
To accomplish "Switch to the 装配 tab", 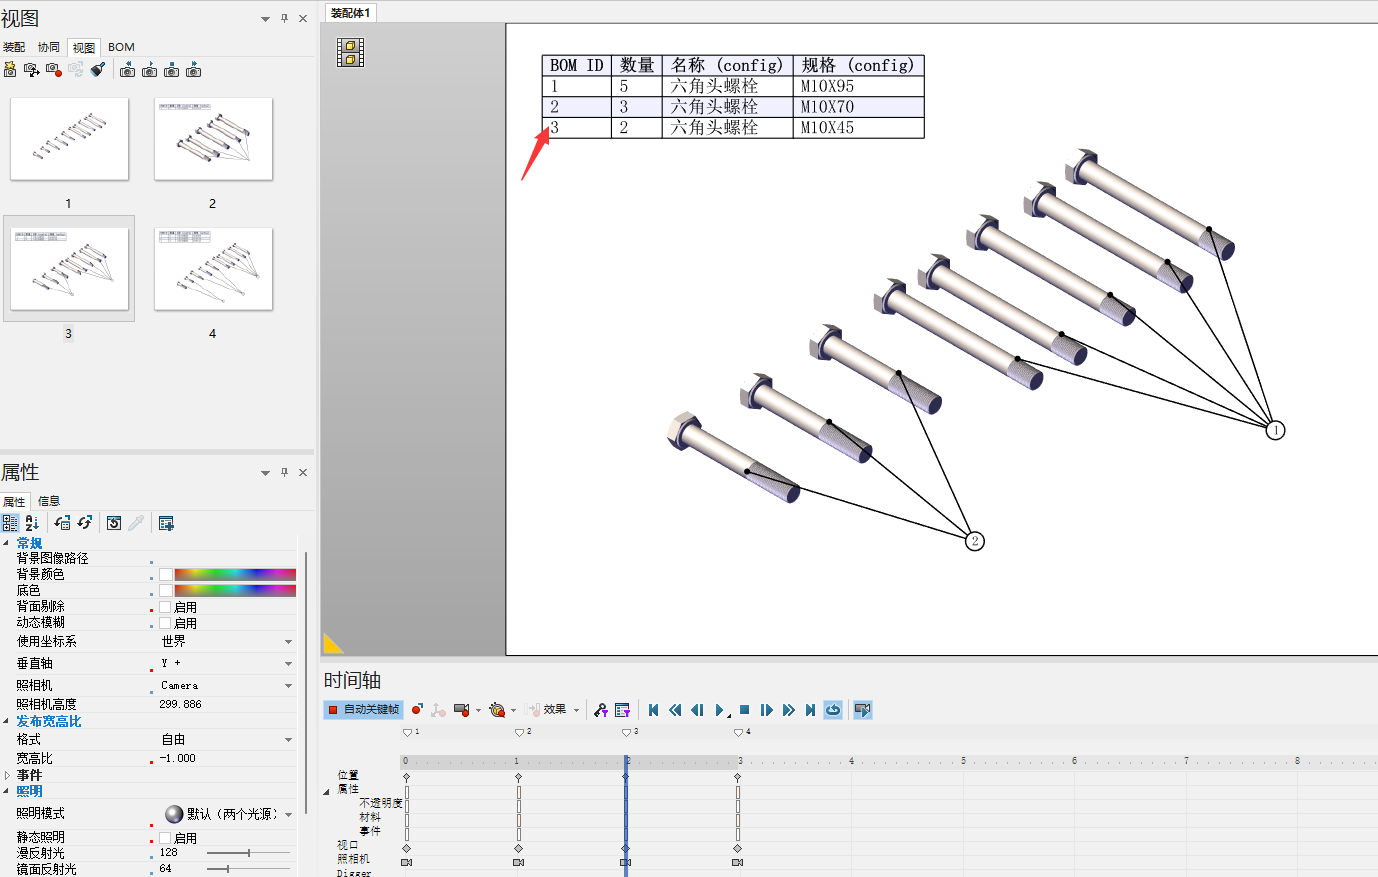I will click(14, 47).
